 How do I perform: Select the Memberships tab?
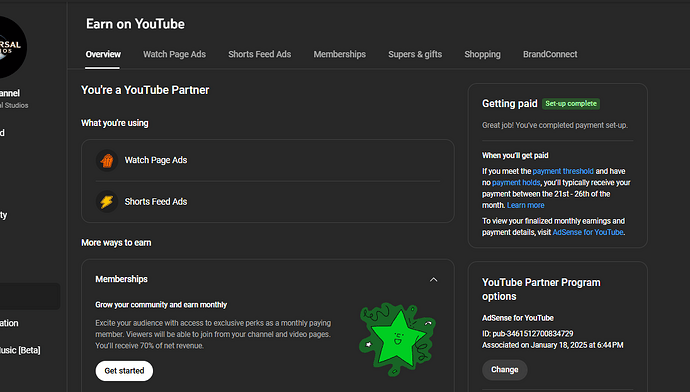(339, 54)
